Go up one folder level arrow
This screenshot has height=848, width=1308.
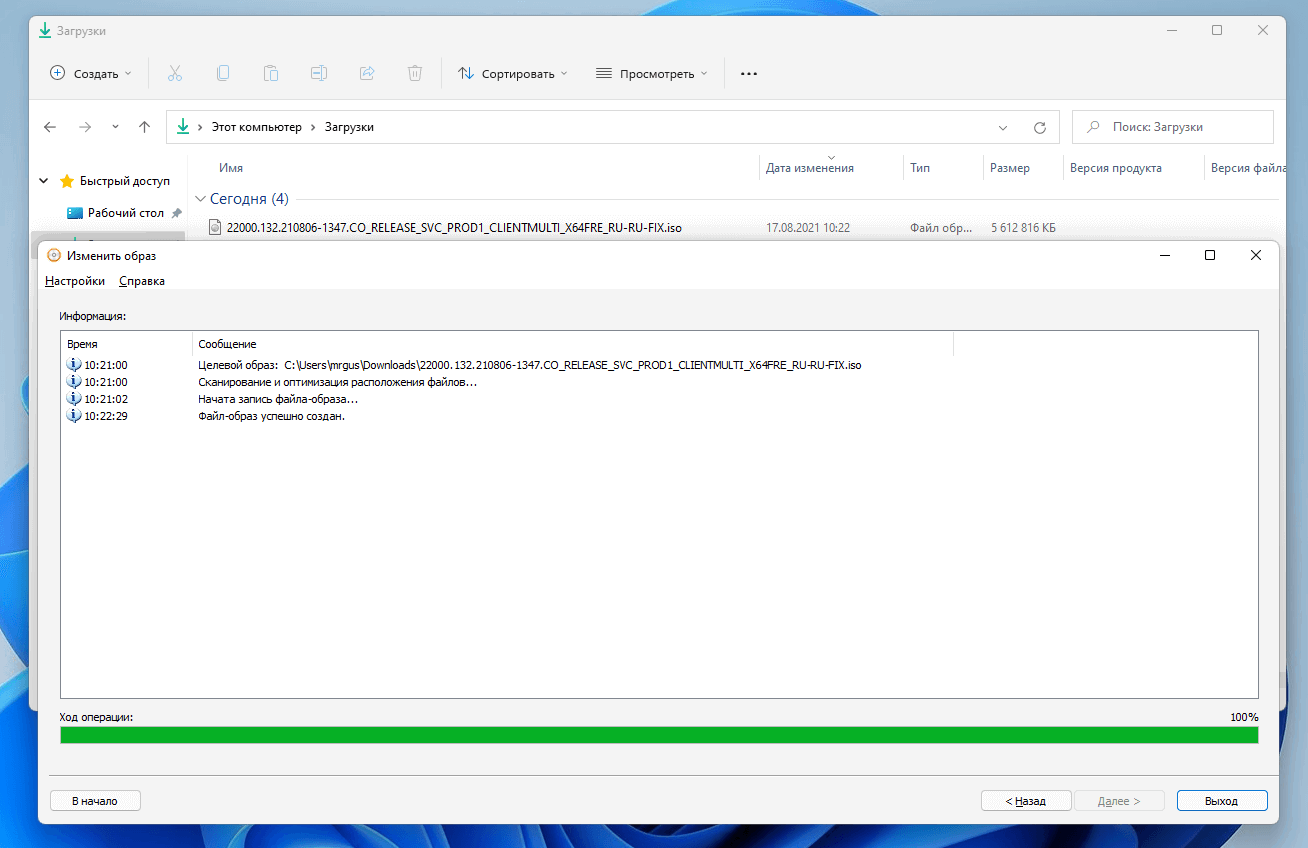145,127
